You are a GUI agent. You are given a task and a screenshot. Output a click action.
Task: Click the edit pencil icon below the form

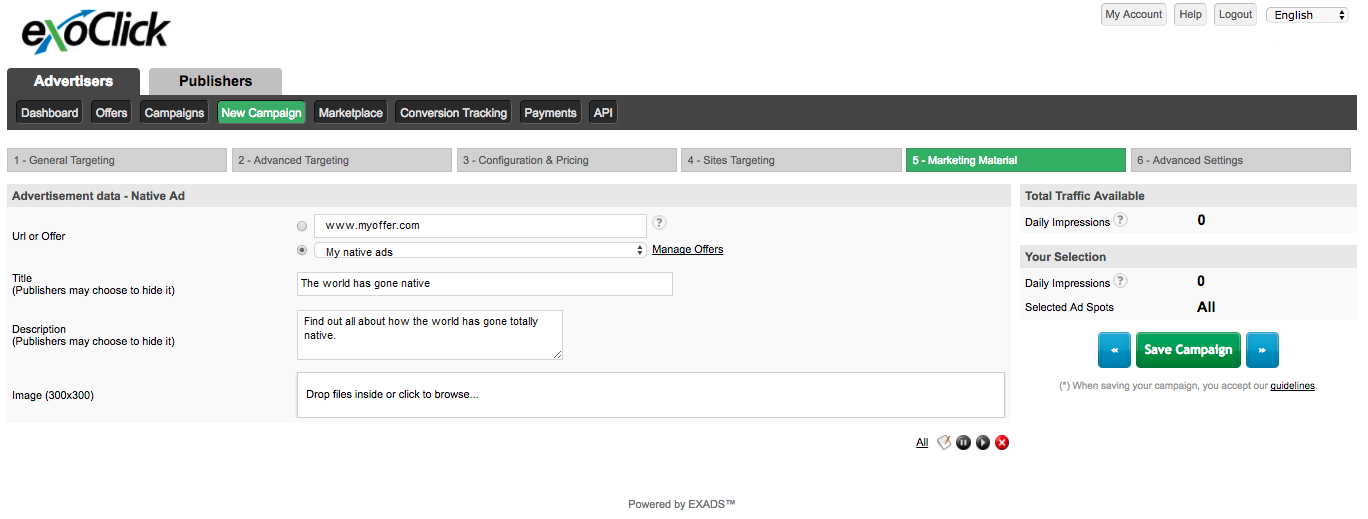tap(944, 442)
